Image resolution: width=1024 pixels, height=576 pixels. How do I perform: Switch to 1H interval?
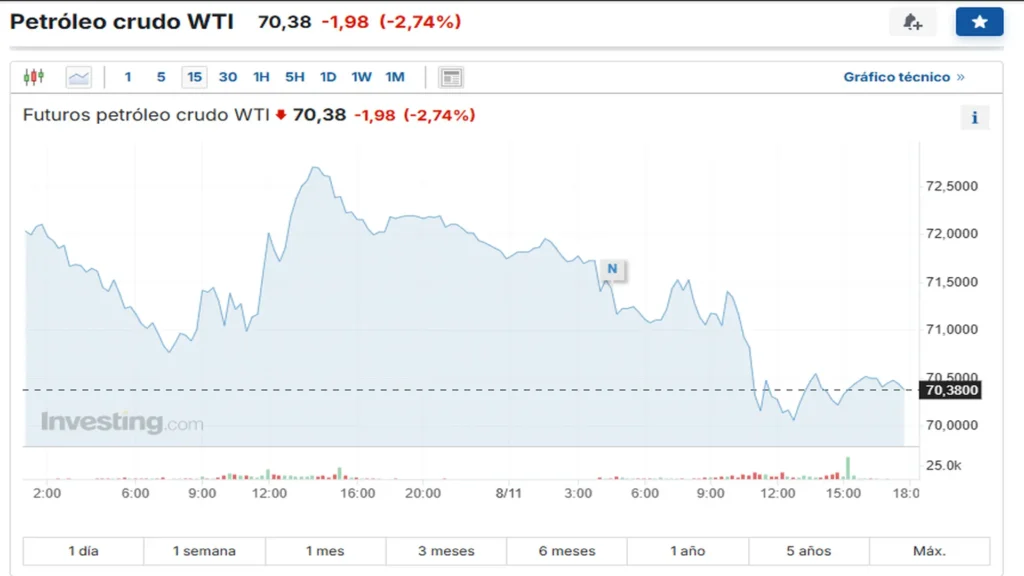pos(261,77)
